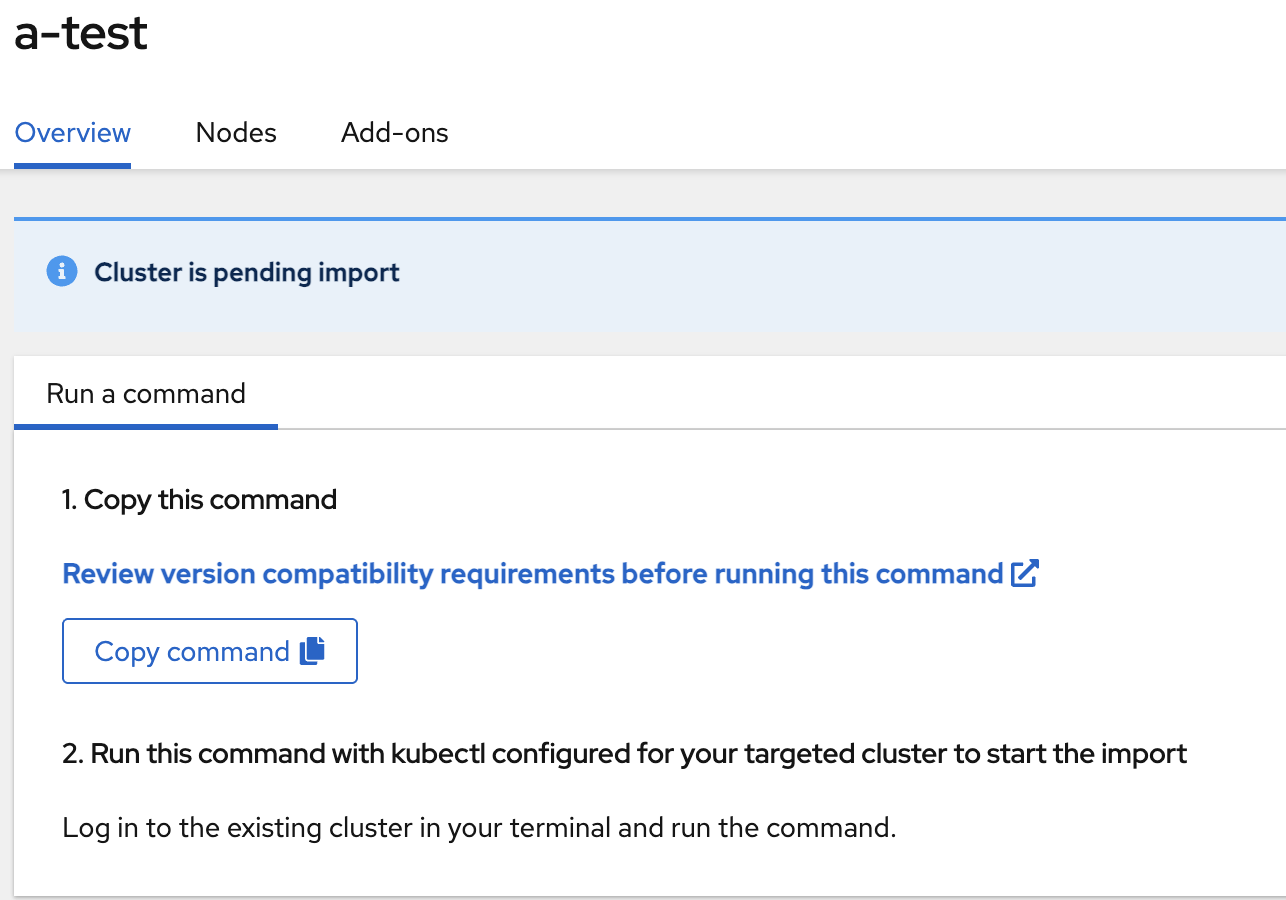Click the external link icon after compatibility link

tap(1025, 574)
